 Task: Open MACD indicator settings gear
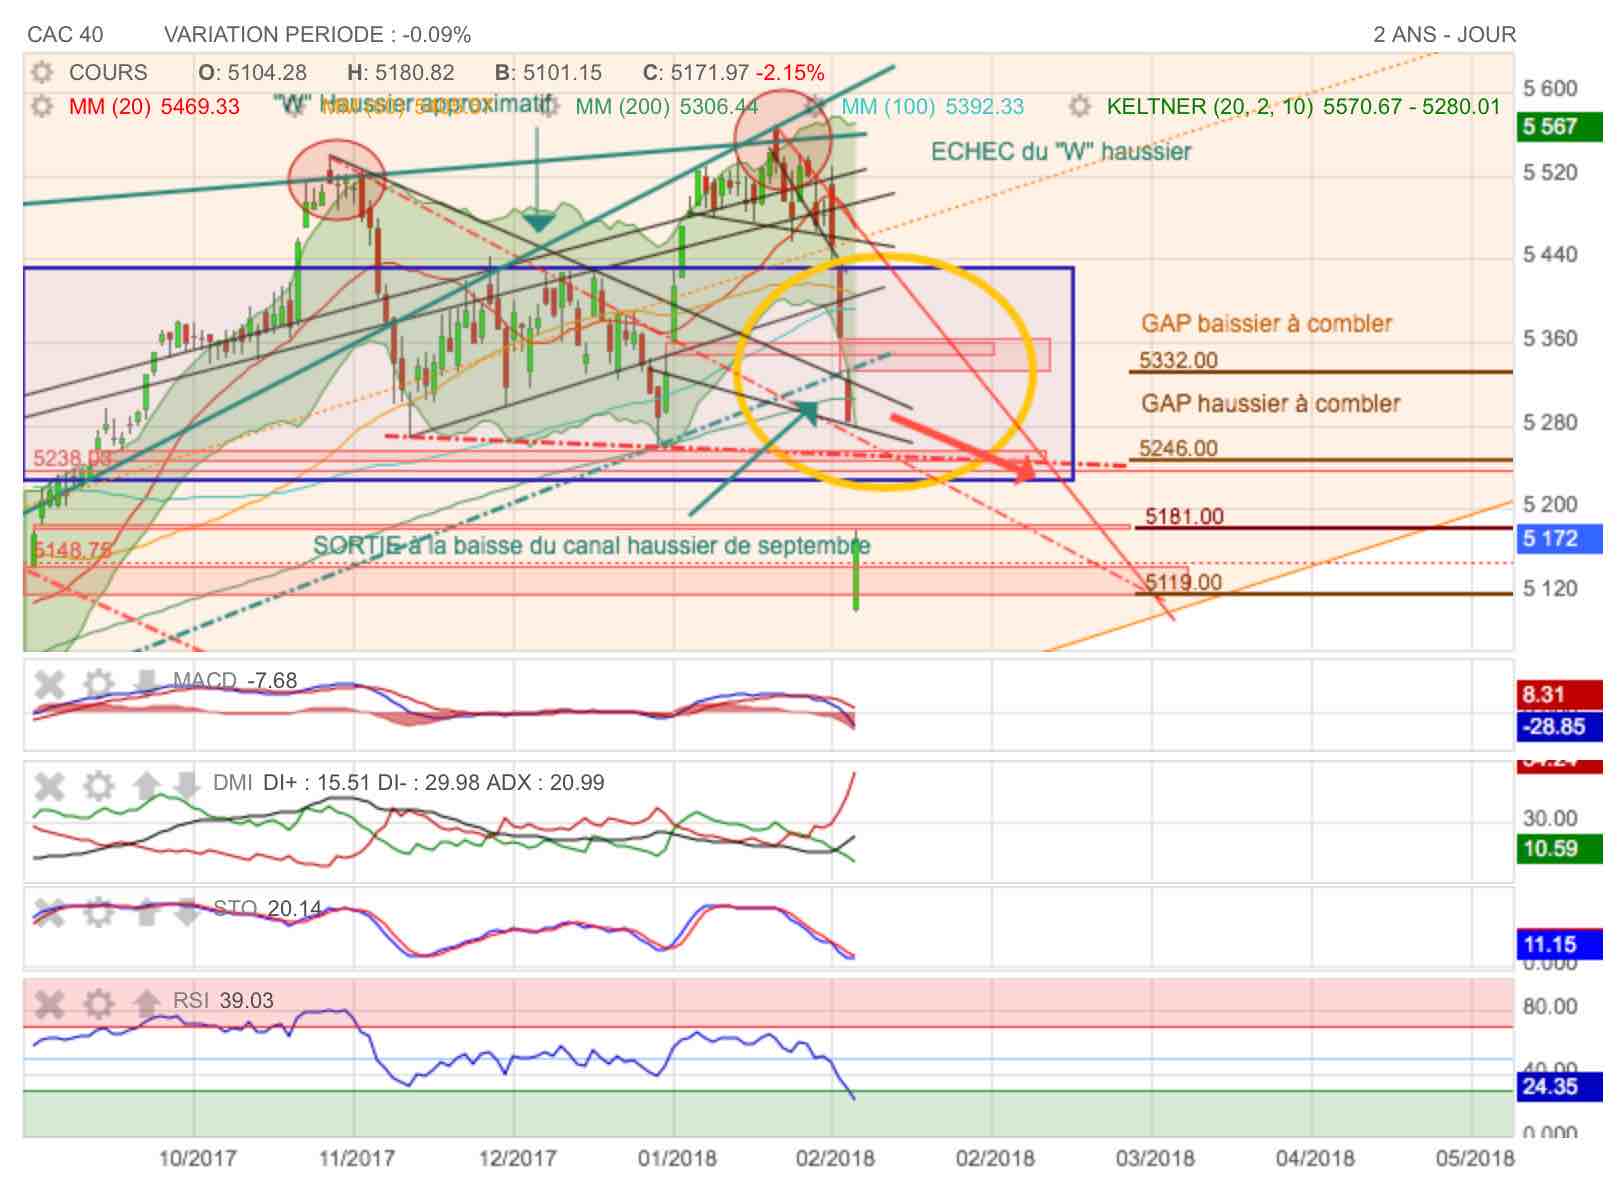pos(98,685)
